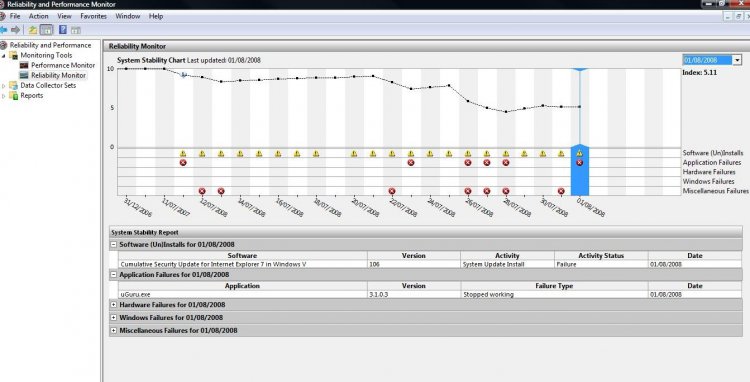Open the Favorites menu
750x382 pixels.
[93, 16]
